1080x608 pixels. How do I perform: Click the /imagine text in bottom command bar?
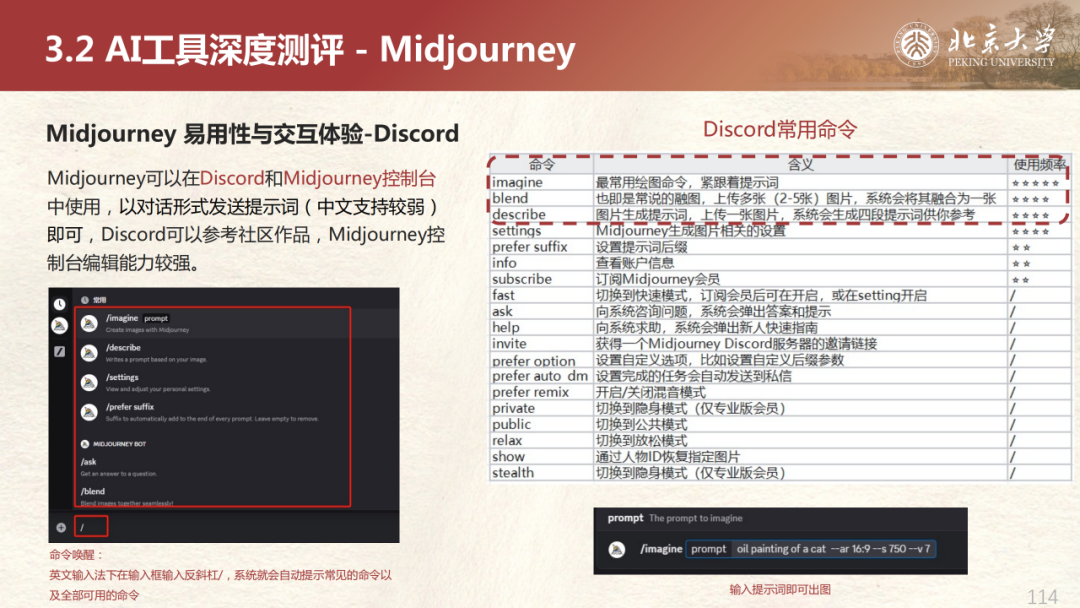(661, 549)
